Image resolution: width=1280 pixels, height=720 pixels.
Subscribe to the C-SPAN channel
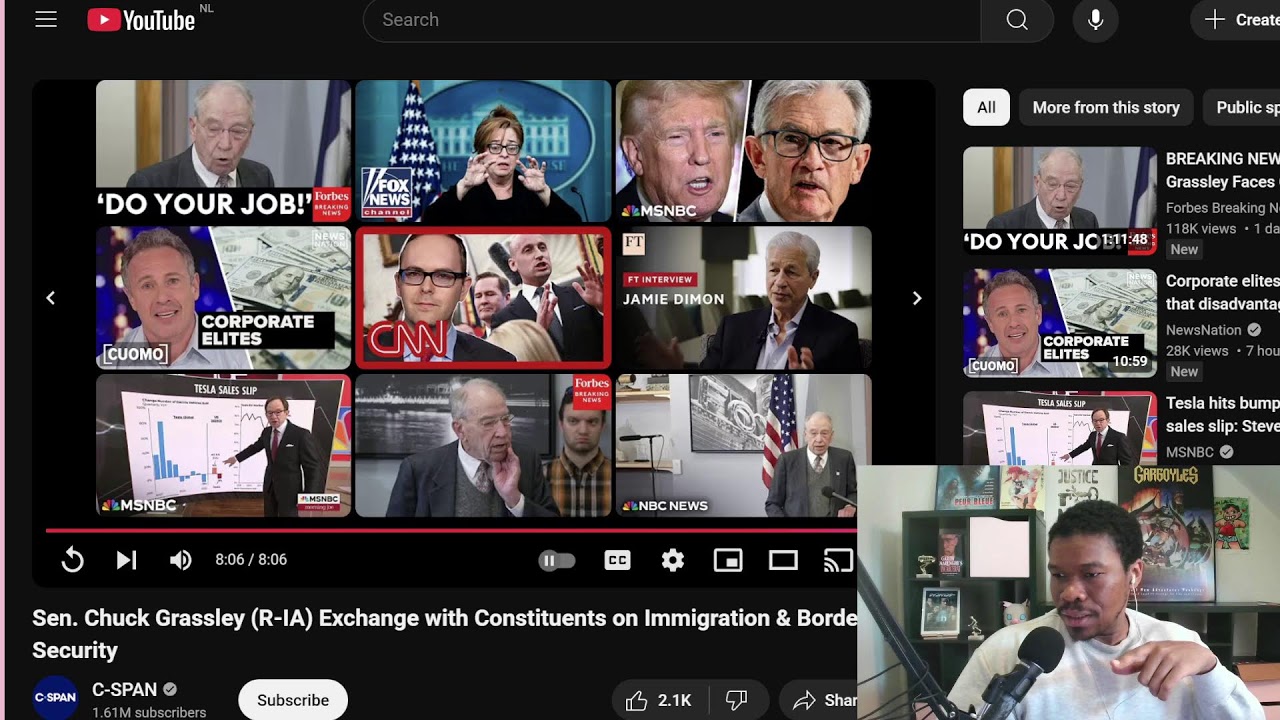[293, 700]
